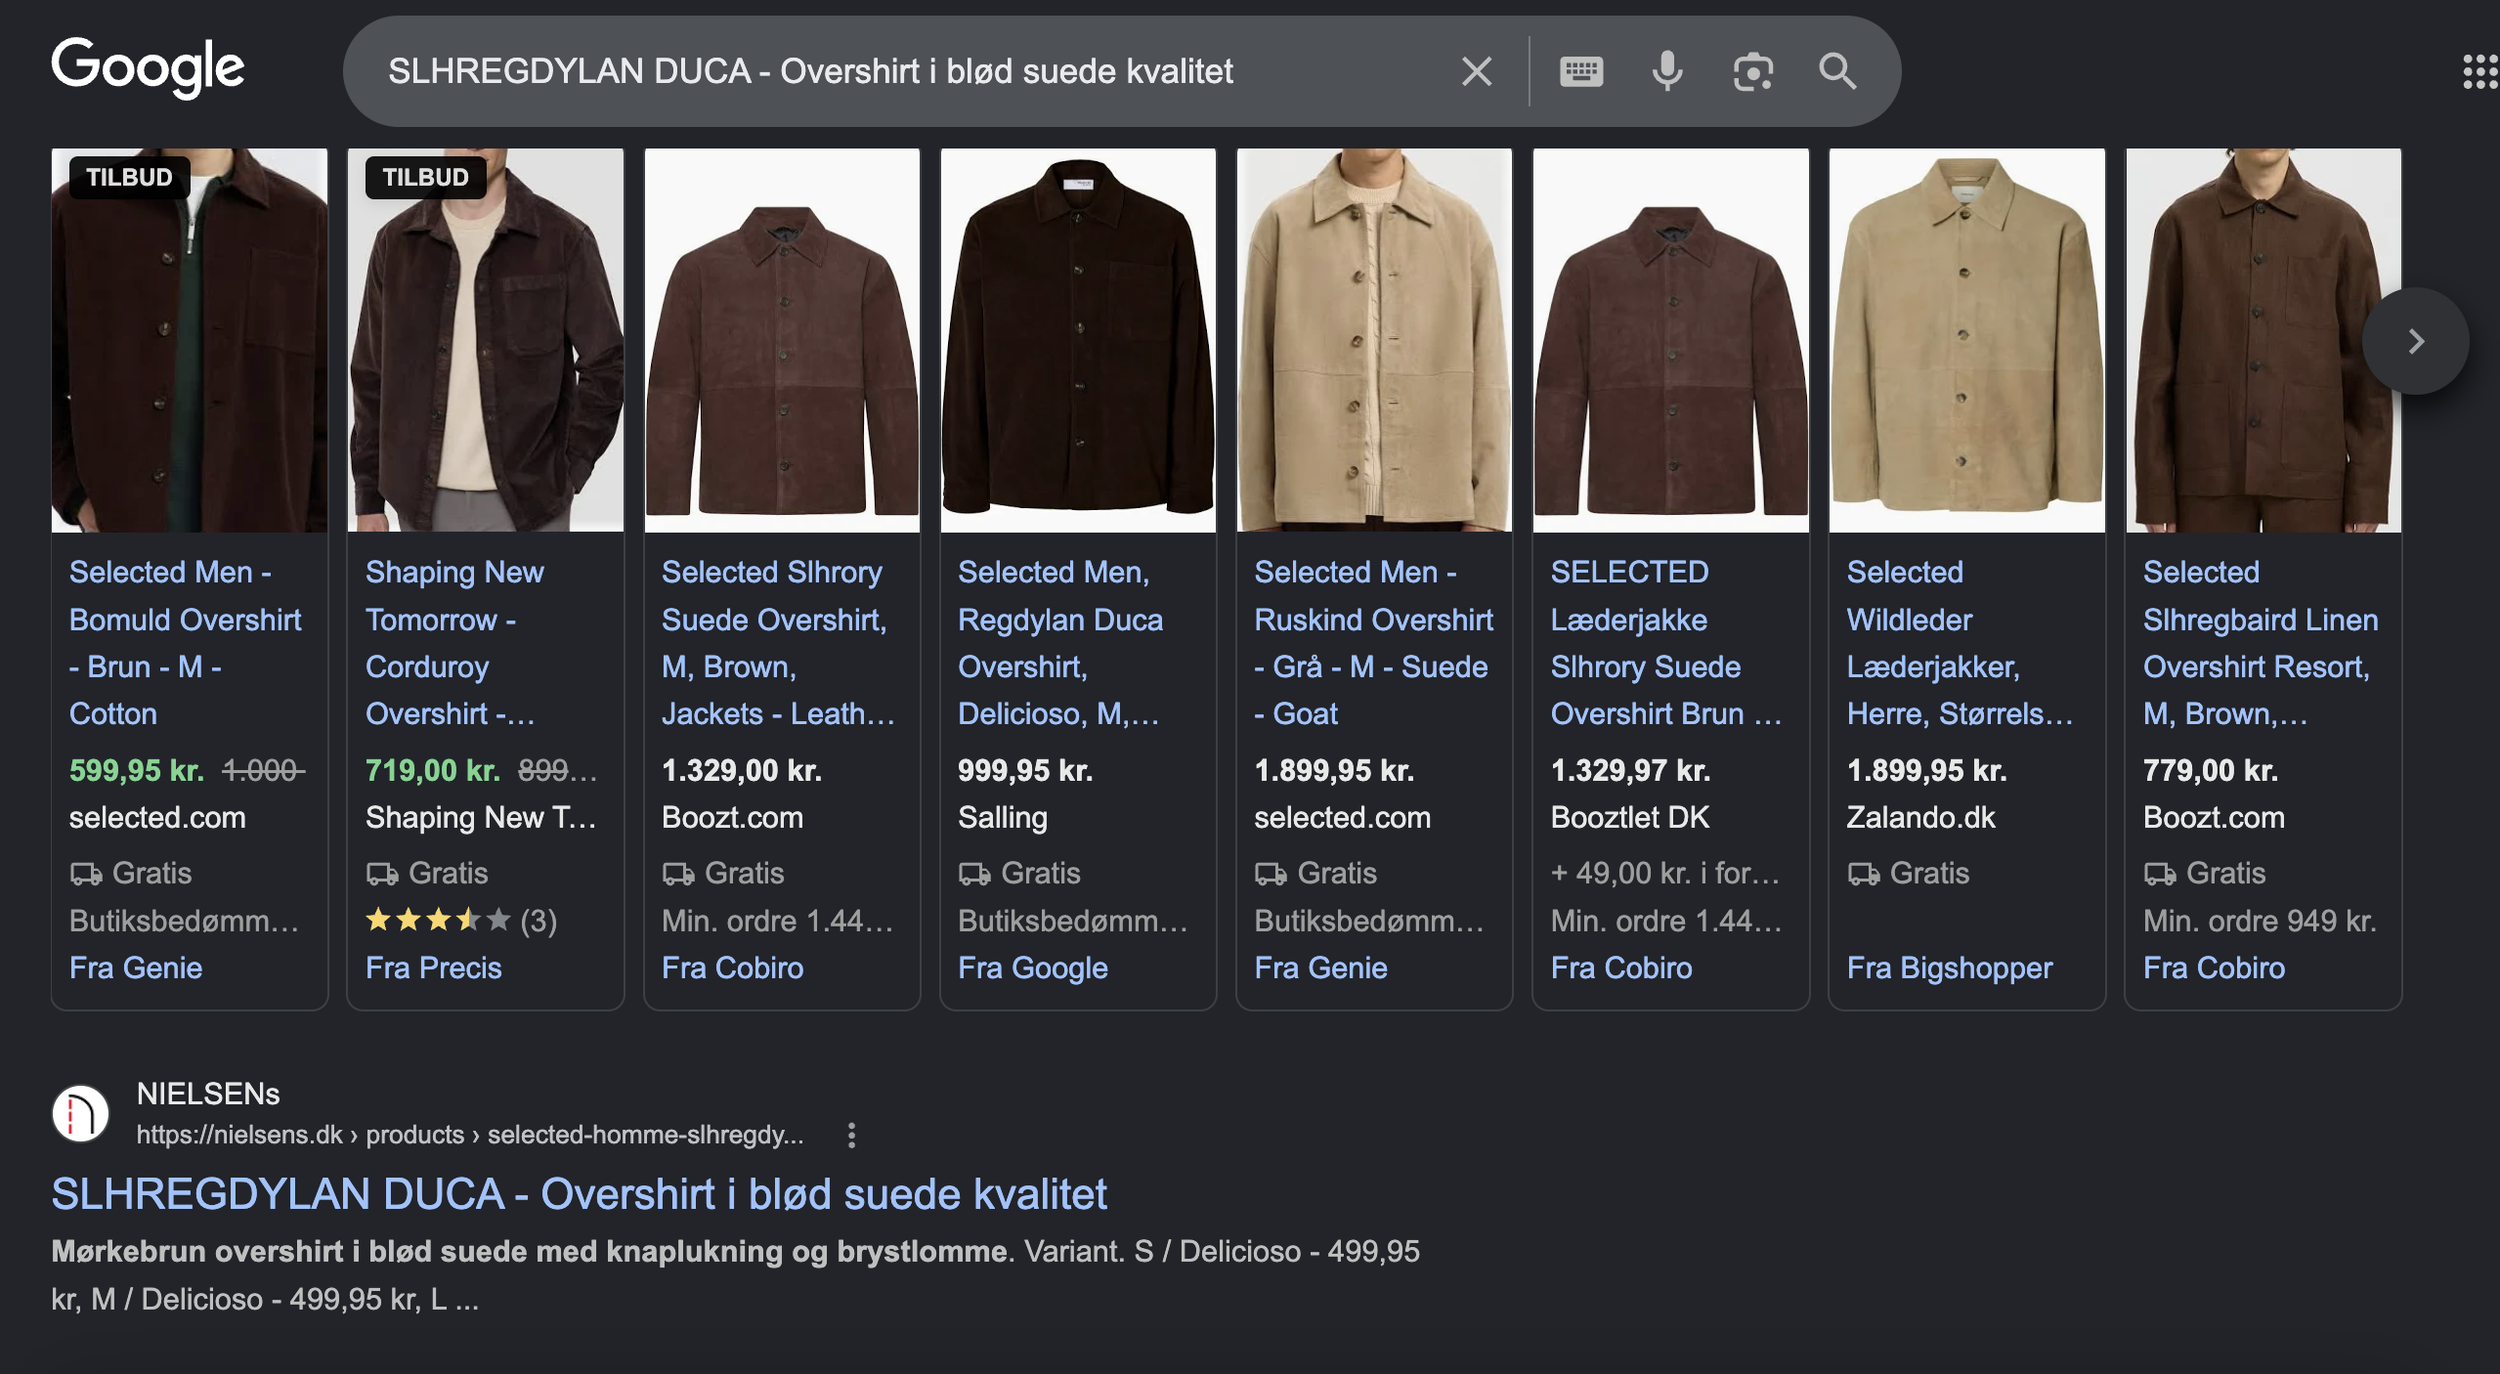The height and width of the screenshot is (1374, 2500).
Task: Click the Zalando Wildleder jacket image
Action: pos(1967,340)
